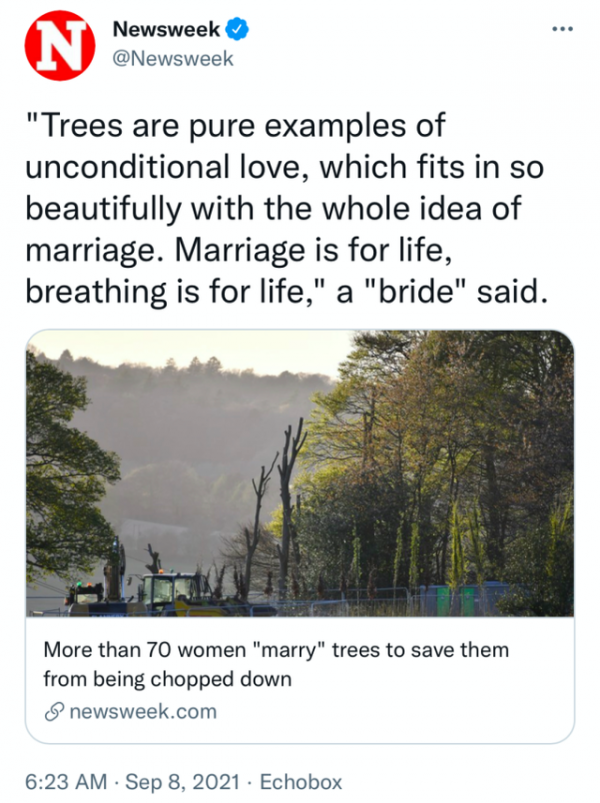Click the @Newsweek handle
The width and height of the screenshot is (600, 803).
(x=173, y=58)
